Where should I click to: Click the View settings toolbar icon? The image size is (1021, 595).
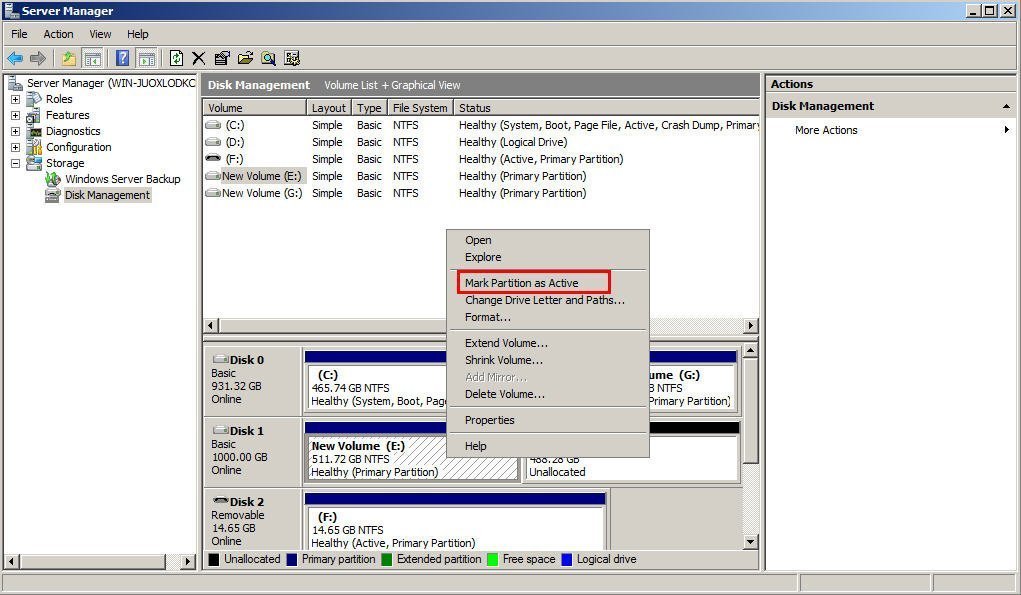(292, 59)
